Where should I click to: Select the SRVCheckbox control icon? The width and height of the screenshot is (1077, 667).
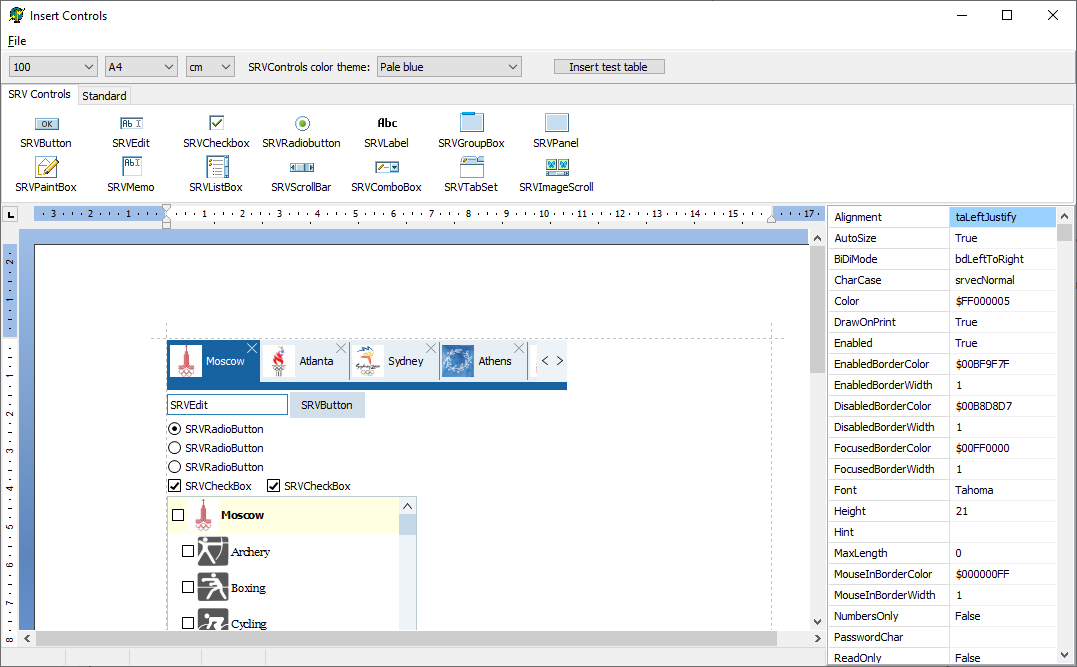coord(216,123)
